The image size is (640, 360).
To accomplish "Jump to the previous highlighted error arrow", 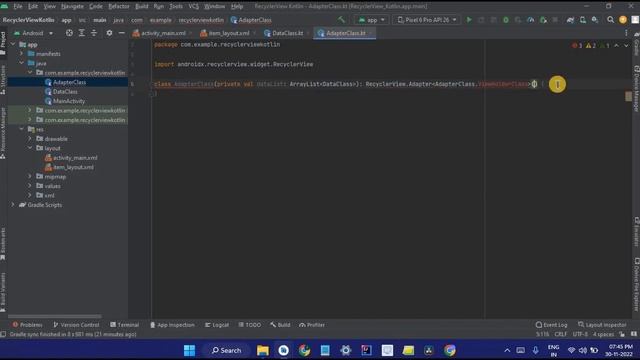I will pyautogui.click(x=616, y=45).
